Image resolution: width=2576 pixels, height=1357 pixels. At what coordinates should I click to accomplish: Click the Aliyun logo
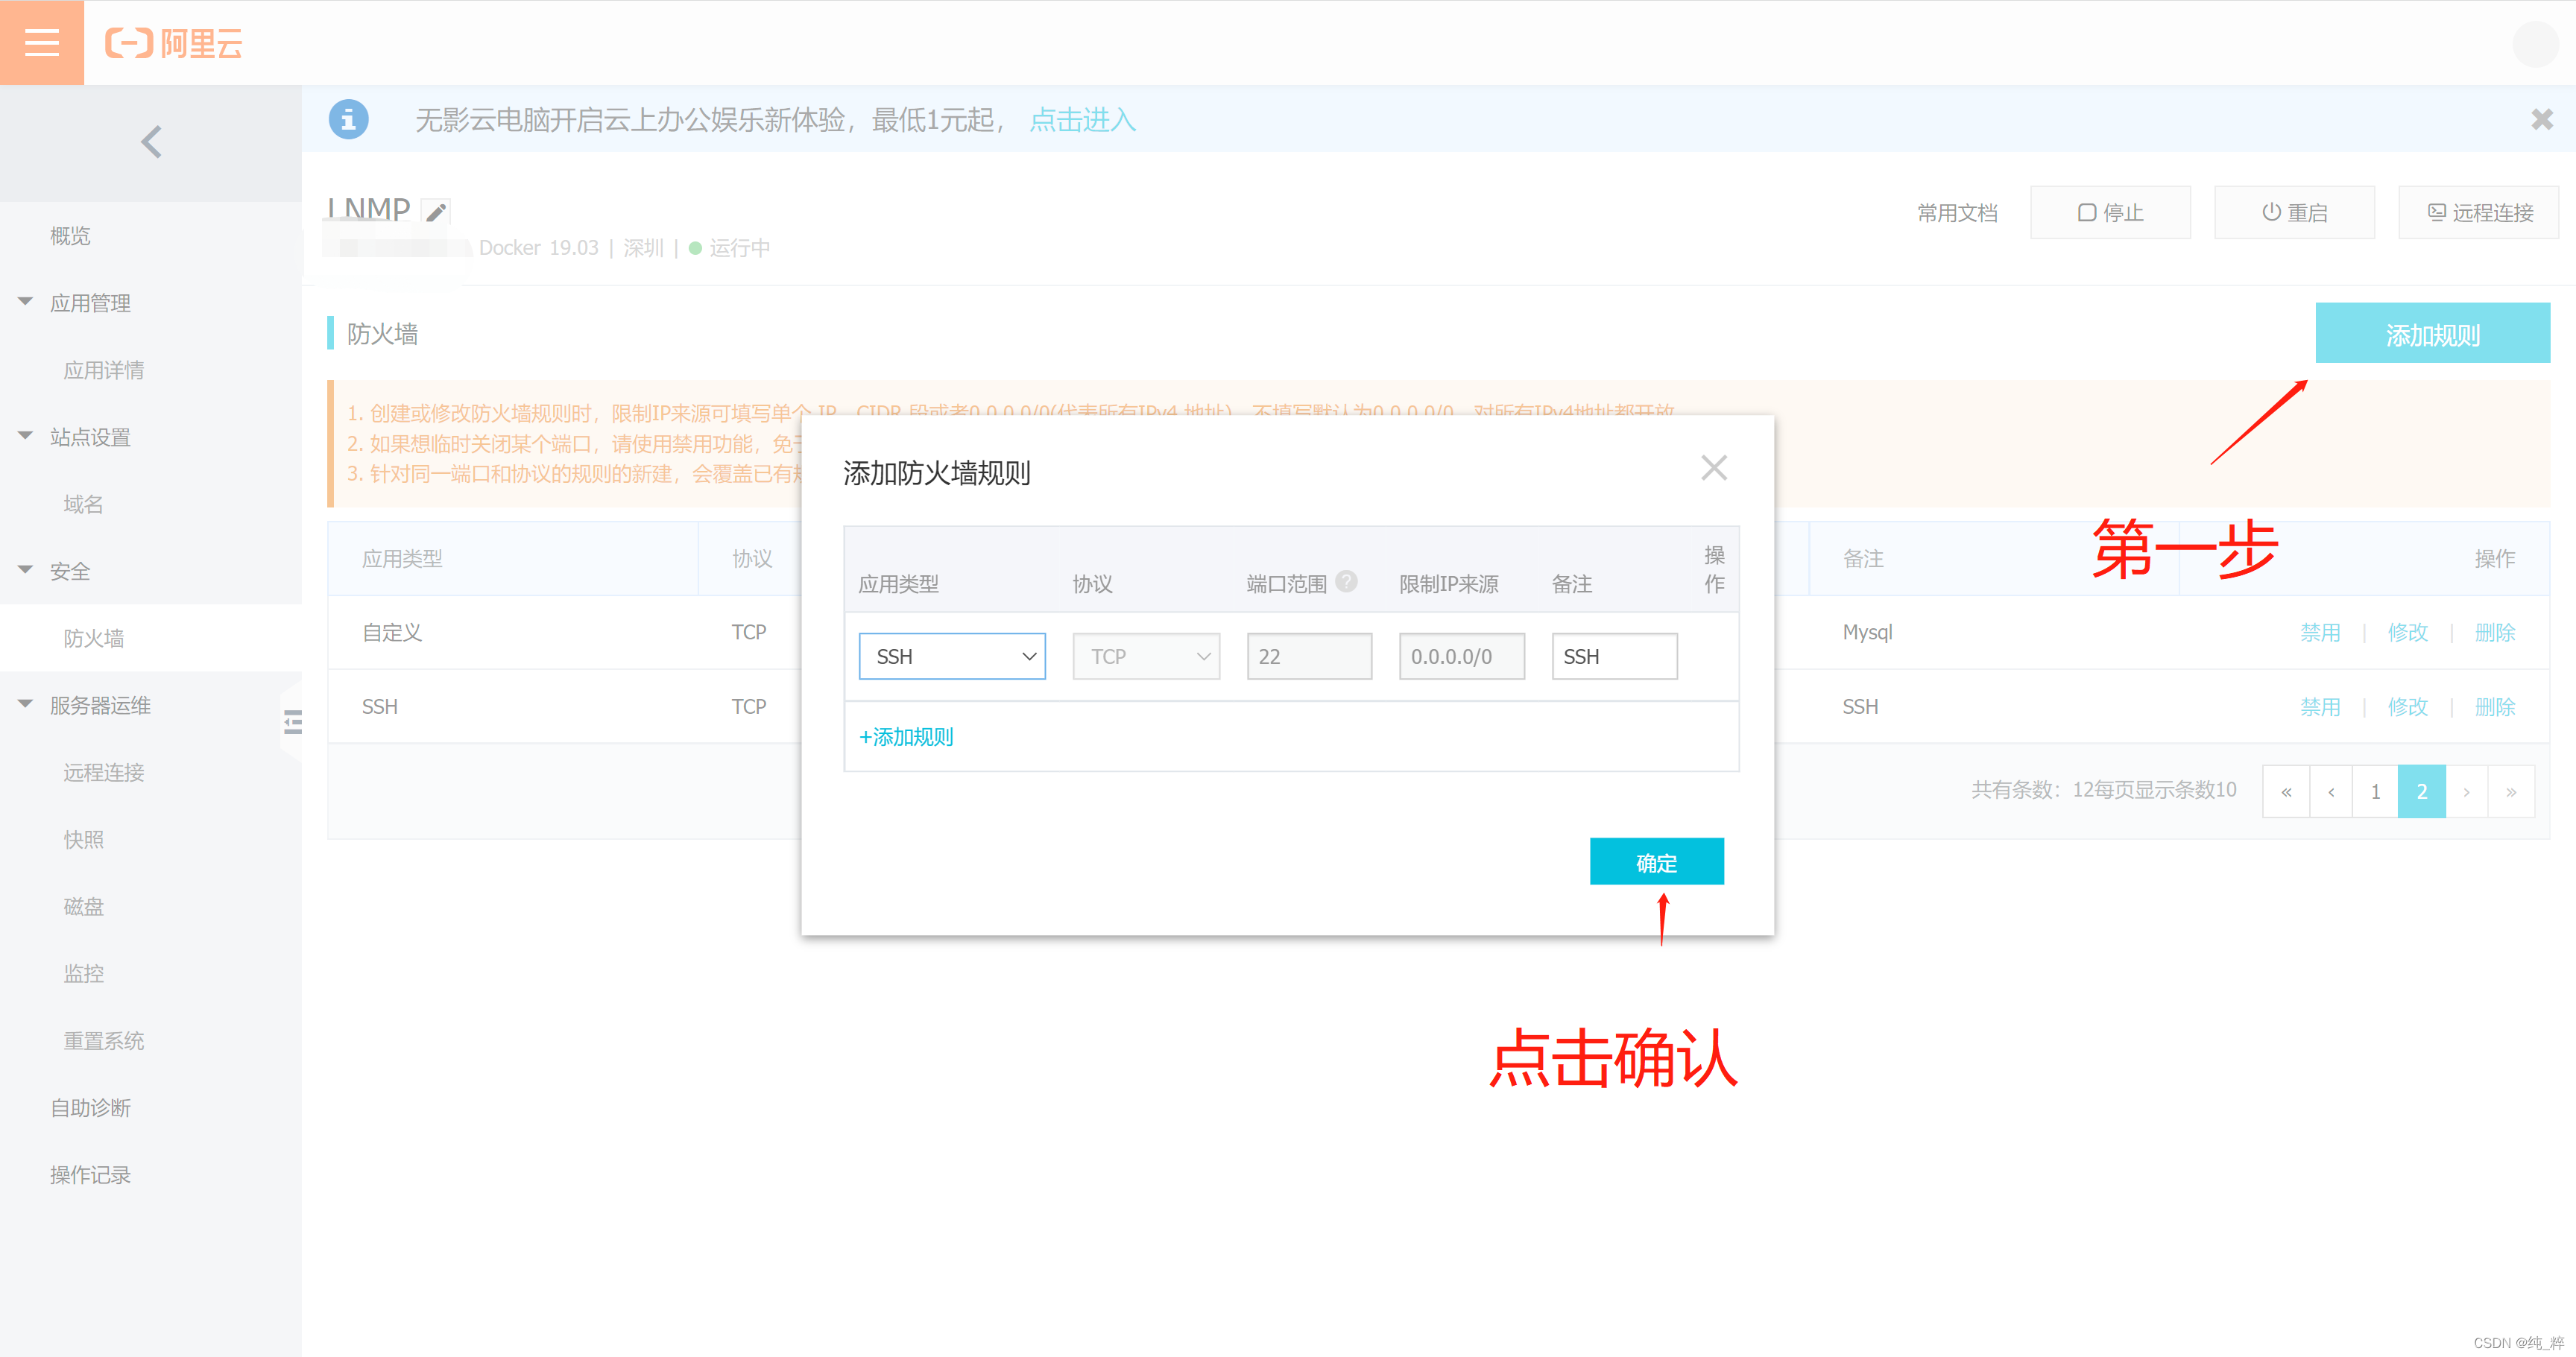tap(174, 43)
